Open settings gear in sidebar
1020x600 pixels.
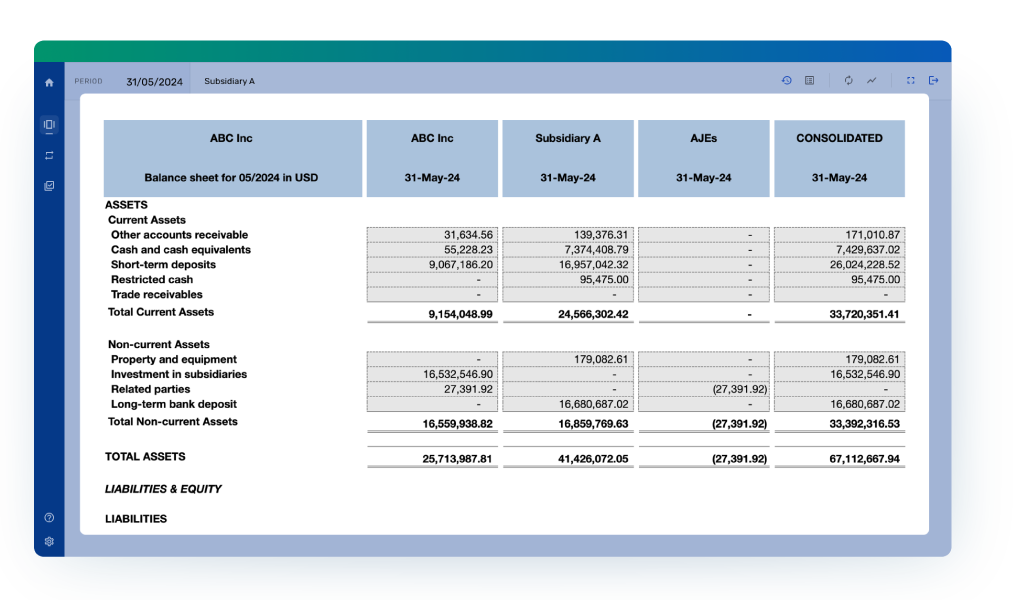pos(49,542)
